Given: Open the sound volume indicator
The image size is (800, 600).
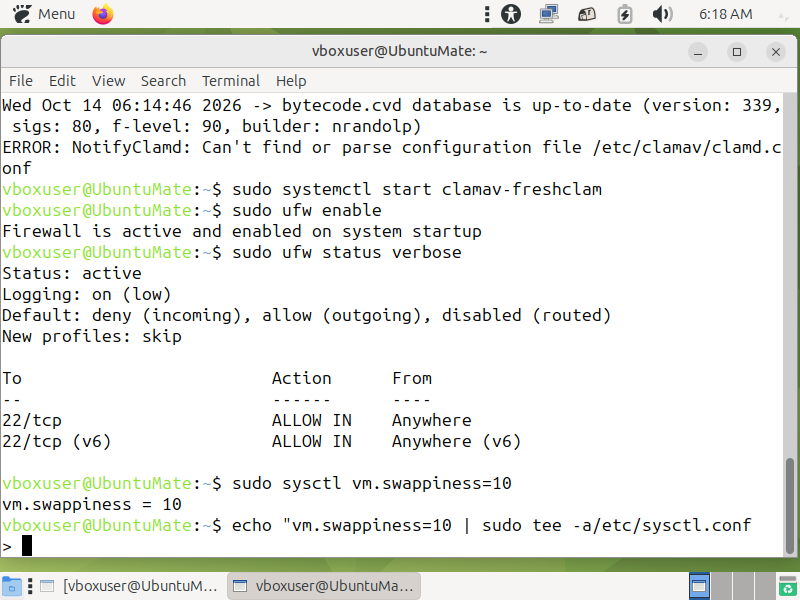Looking at the screenshot, I should pos(662,14).
